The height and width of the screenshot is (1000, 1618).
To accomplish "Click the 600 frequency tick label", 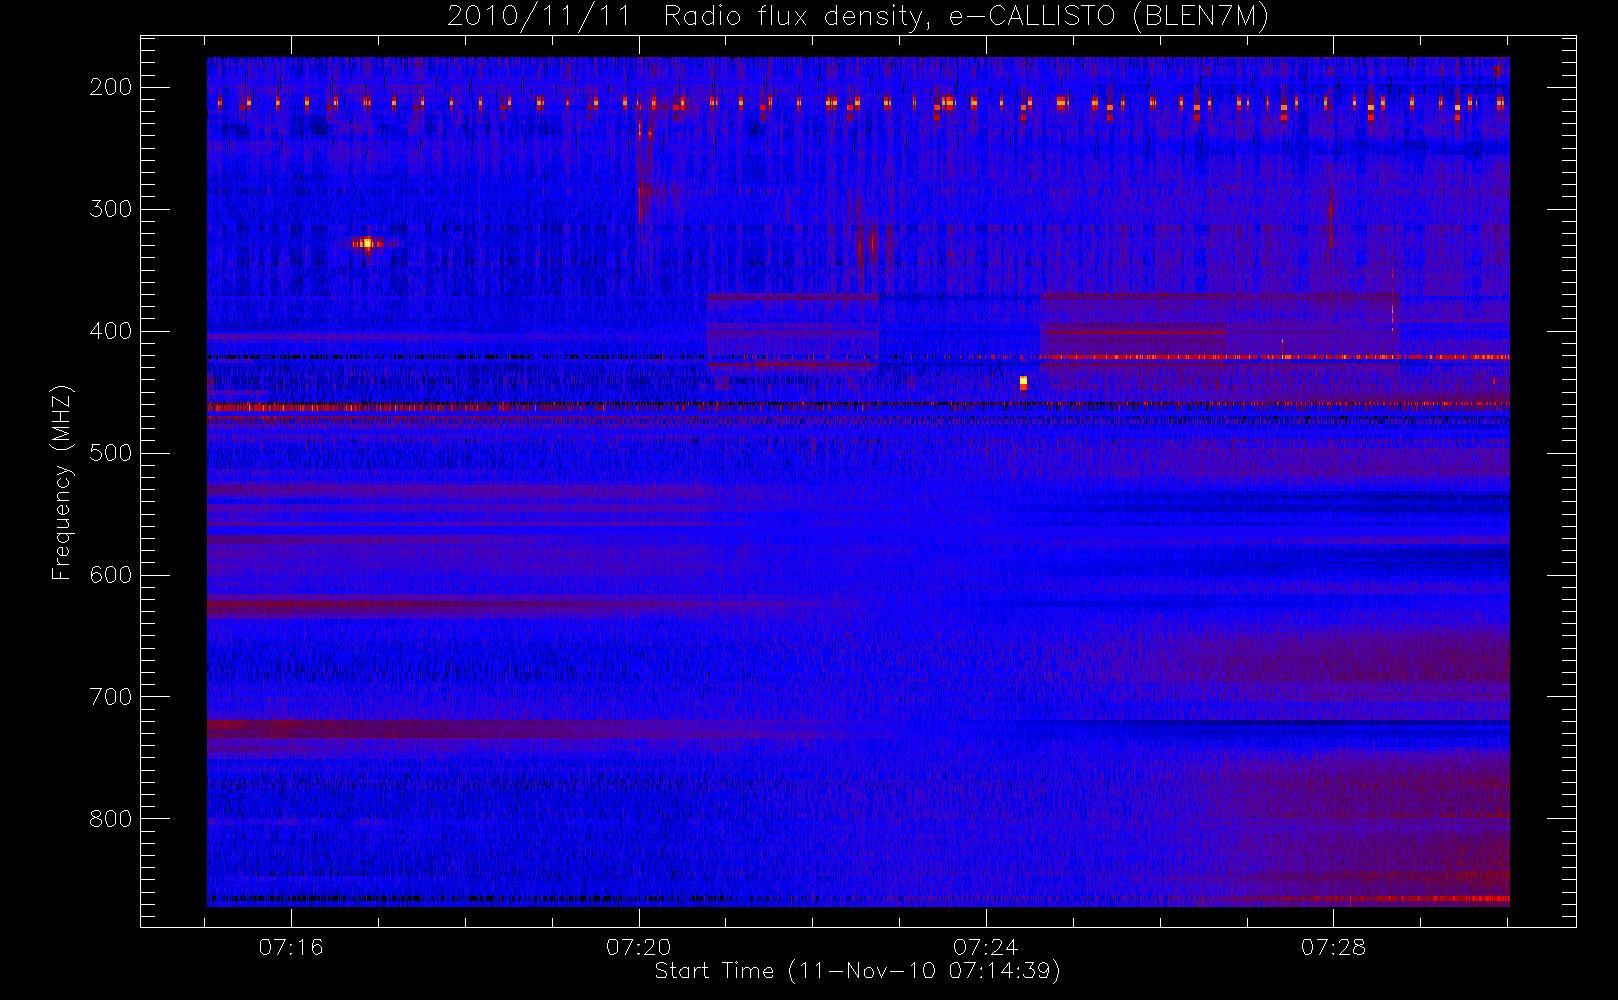I will point(111,575).
